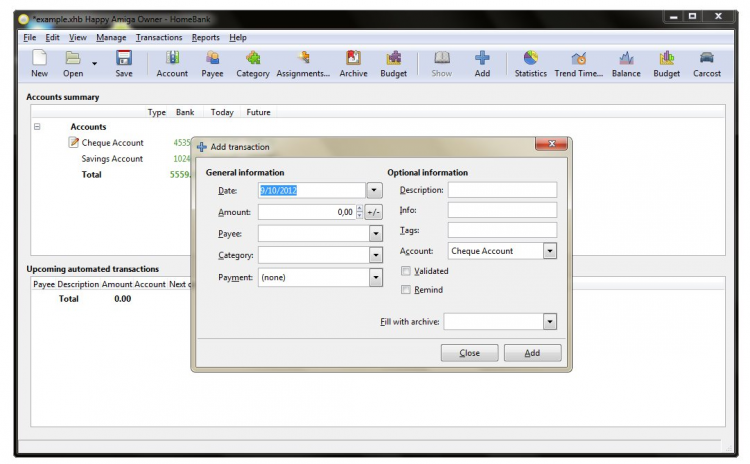The image size is (750, 464).
Task: Open the Payee manager toolbar icon
Action: pyautogui.click(x=212, y=58)
